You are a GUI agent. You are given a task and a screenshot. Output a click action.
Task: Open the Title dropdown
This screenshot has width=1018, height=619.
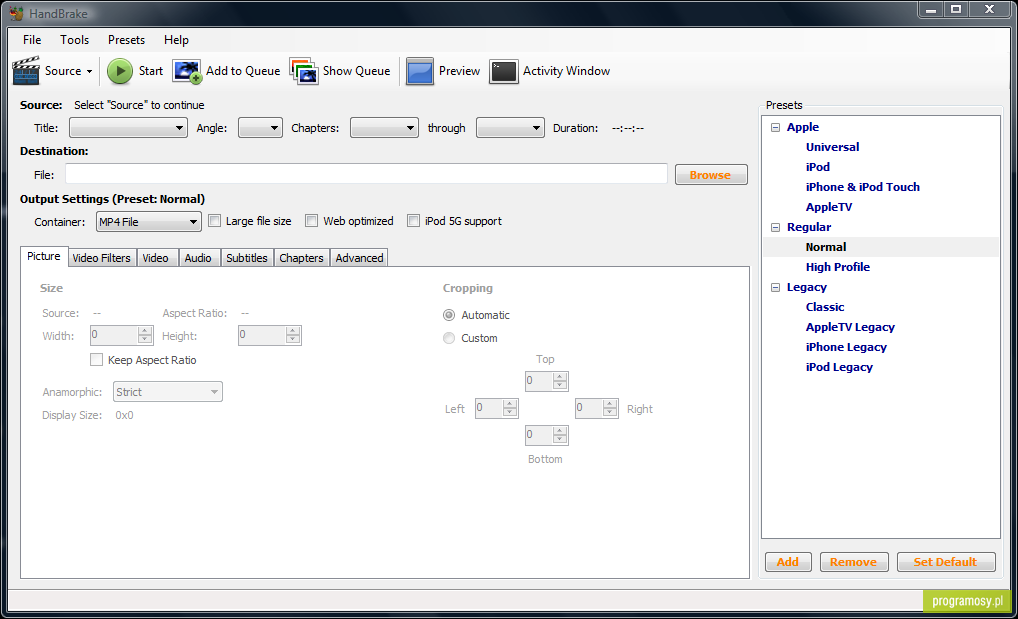point(129,128)
